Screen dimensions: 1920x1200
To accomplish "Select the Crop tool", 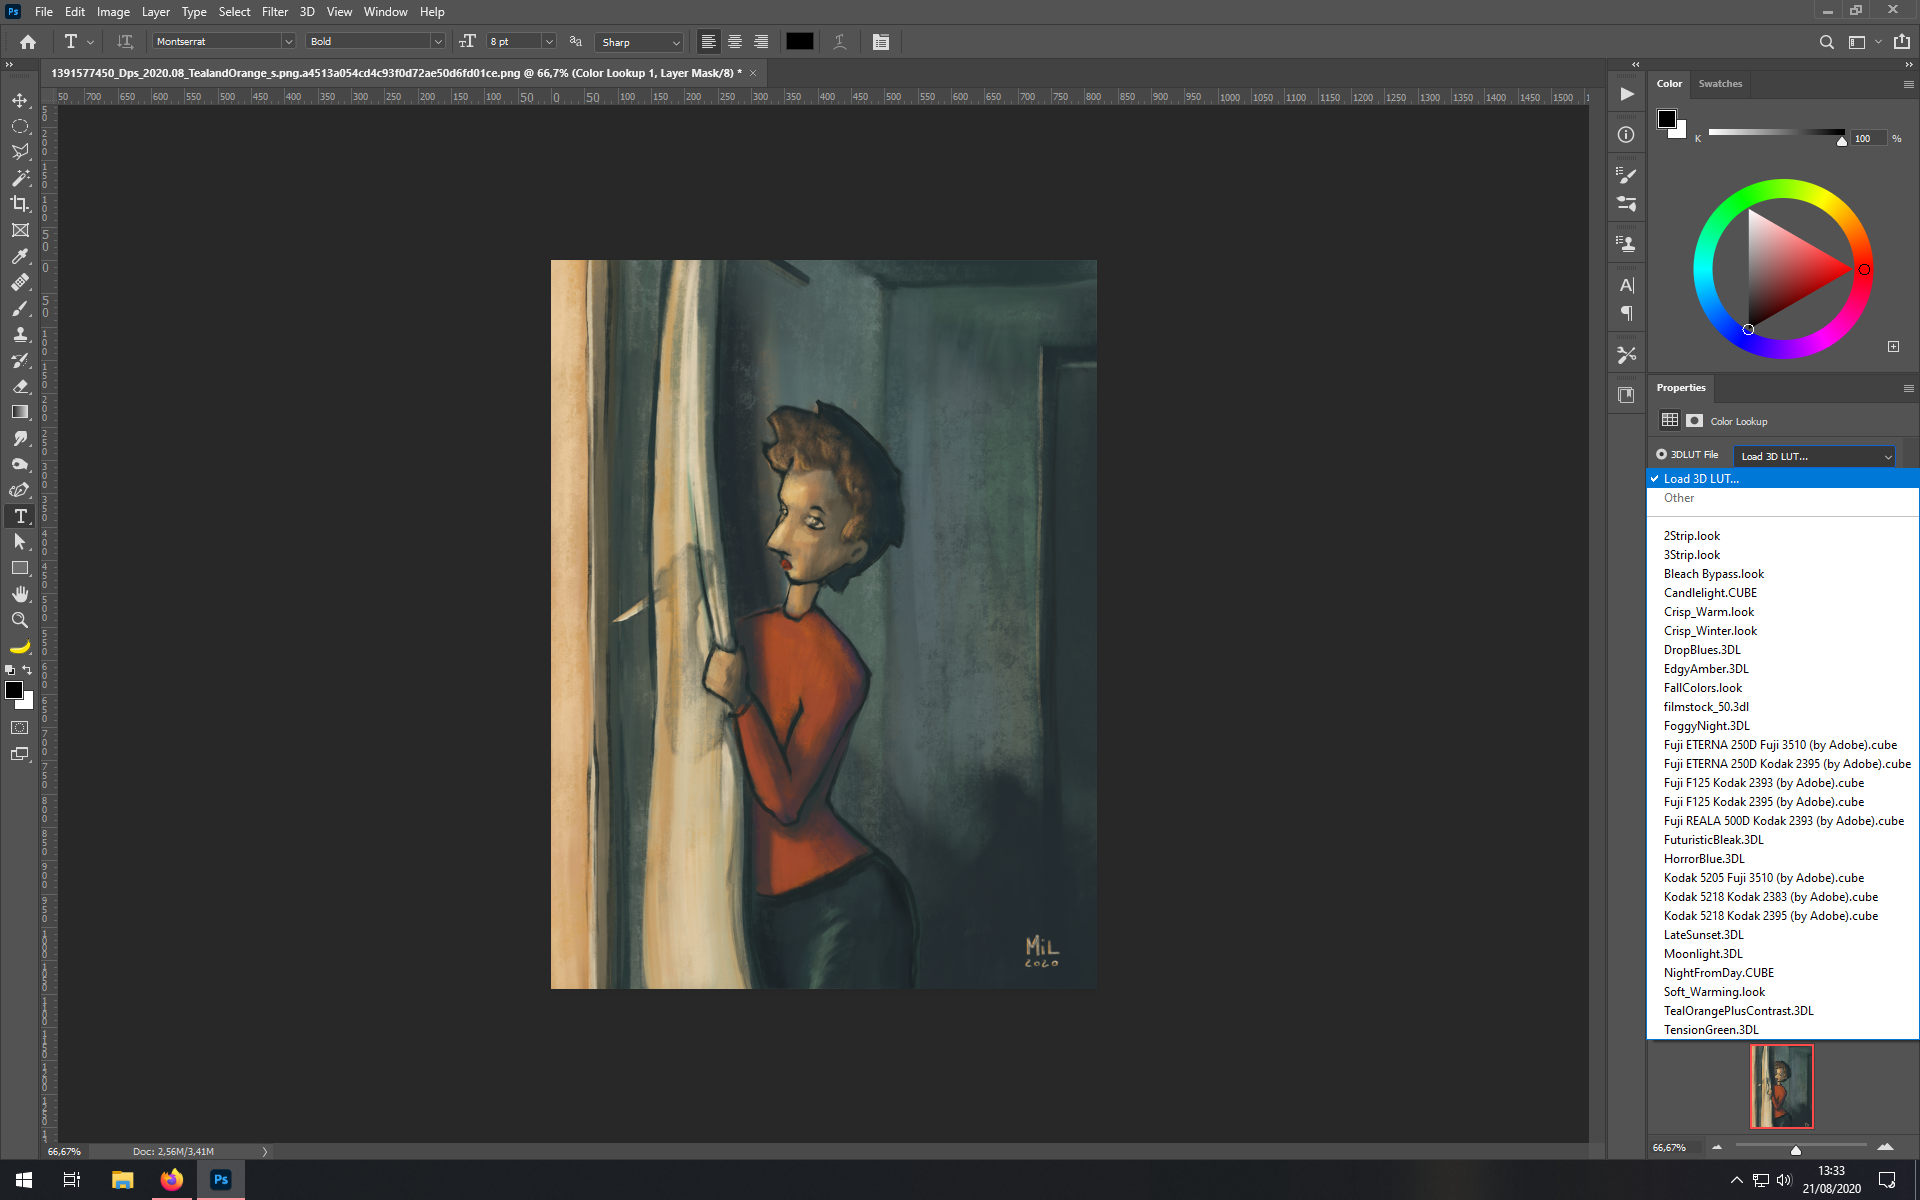I will tap(20, 204).
